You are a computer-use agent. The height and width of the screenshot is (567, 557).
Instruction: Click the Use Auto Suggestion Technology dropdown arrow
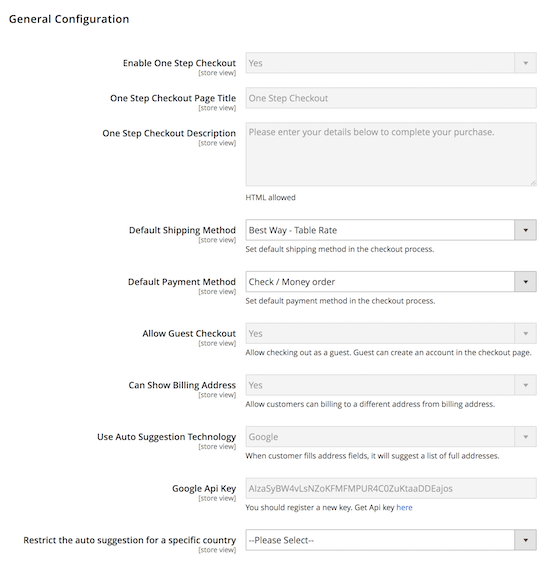pos(526,437)
